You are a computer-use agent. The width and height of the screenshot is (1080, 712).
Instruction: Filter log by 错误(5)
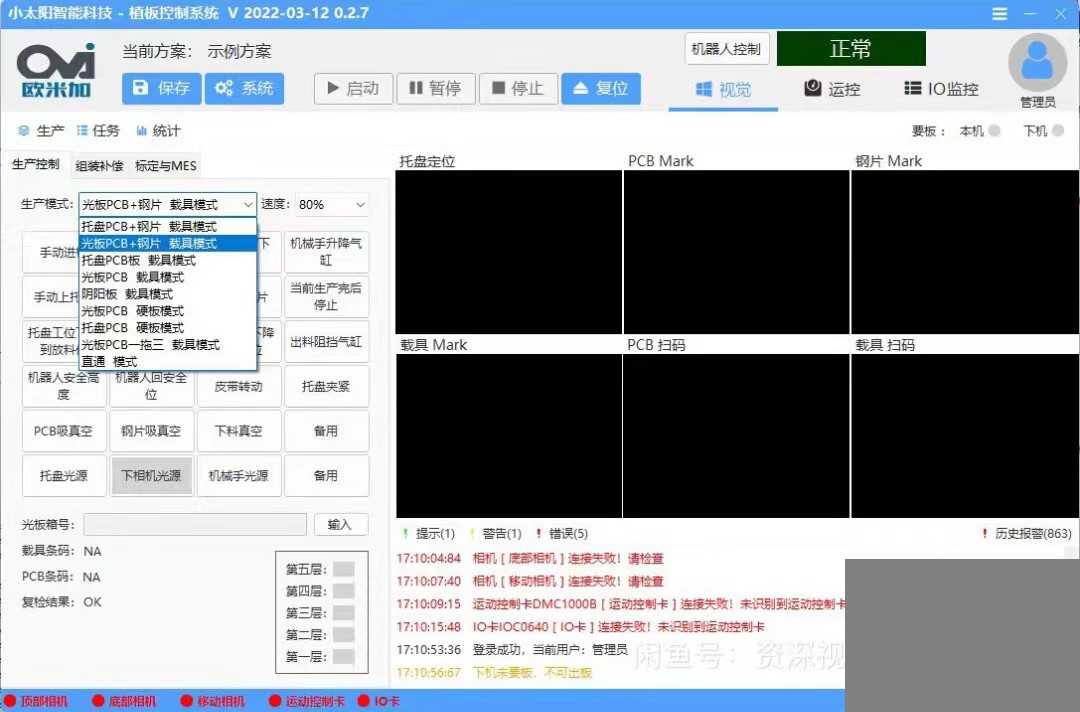click(x=561, y=534)
